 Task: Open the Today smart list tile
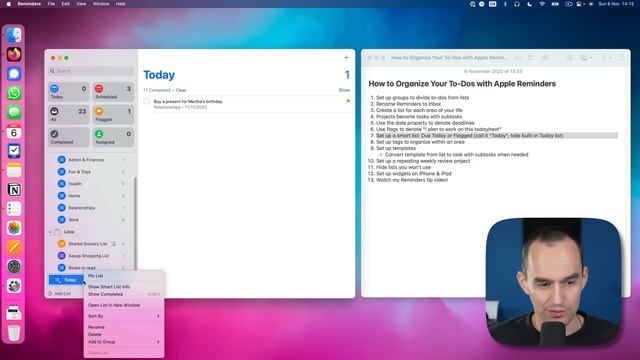[68, 92]
